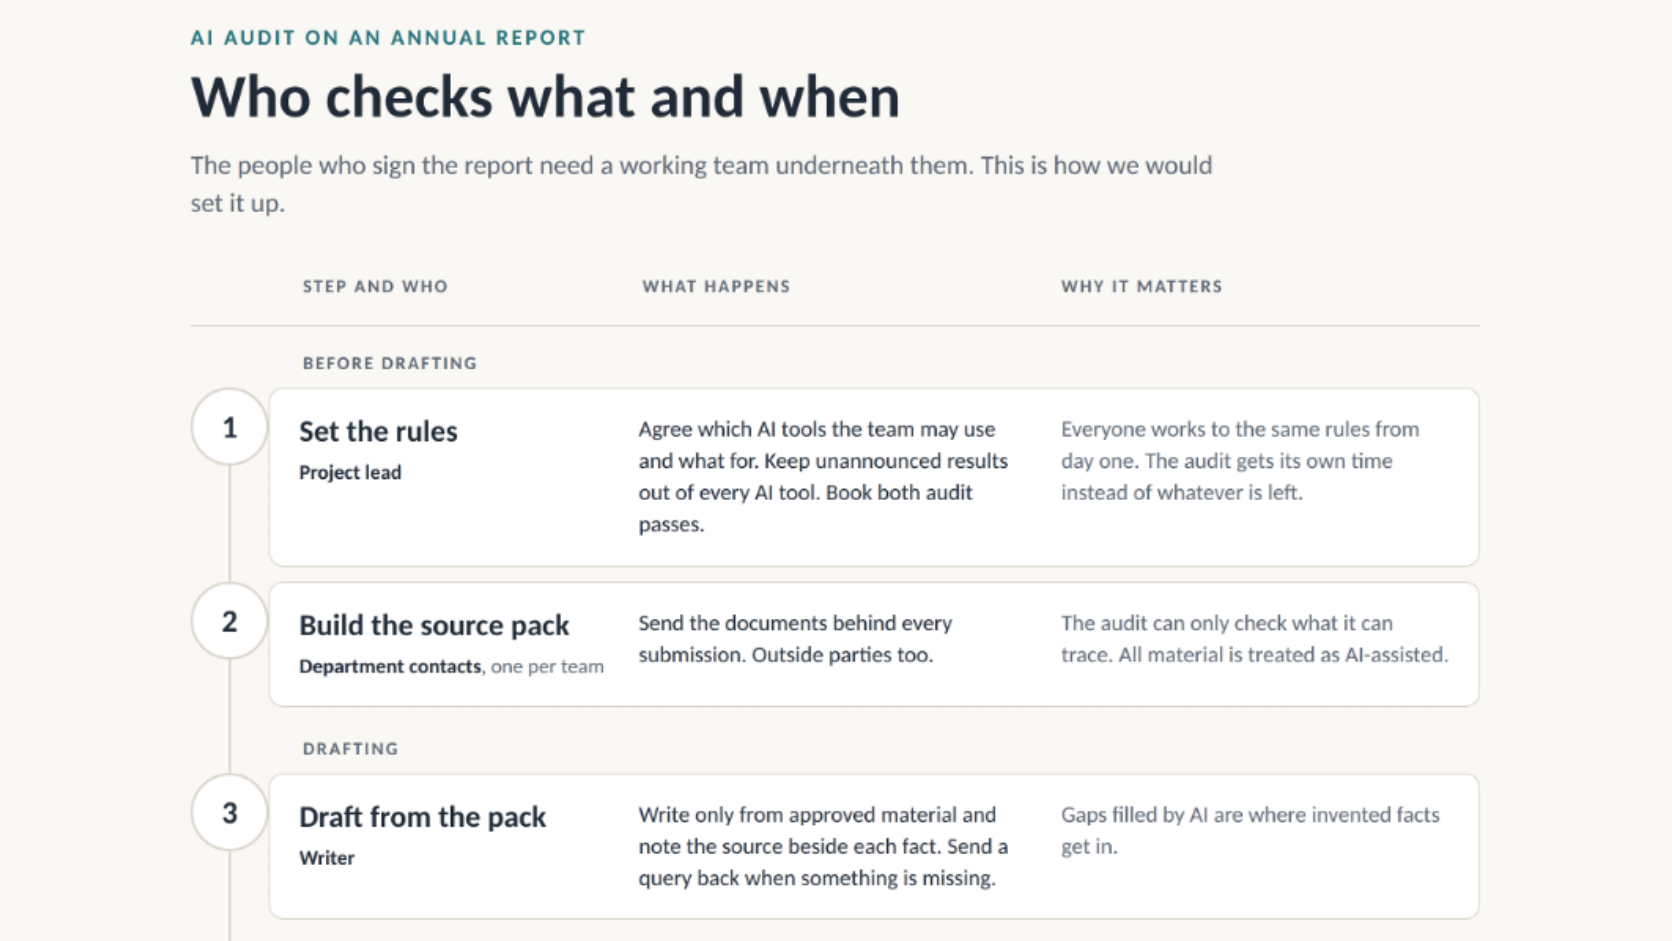The height and width of the screenshot is (941, 1672).
Task: Click the "BEFORE DRAFTING" section label
Action: 390,363
